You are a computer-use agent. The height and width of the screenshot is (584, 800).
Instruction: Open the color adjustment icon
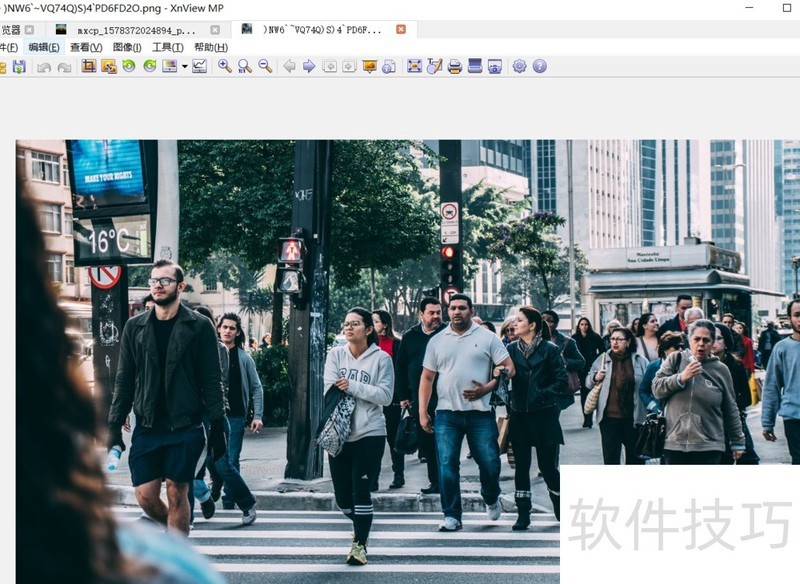coord(169,66)
